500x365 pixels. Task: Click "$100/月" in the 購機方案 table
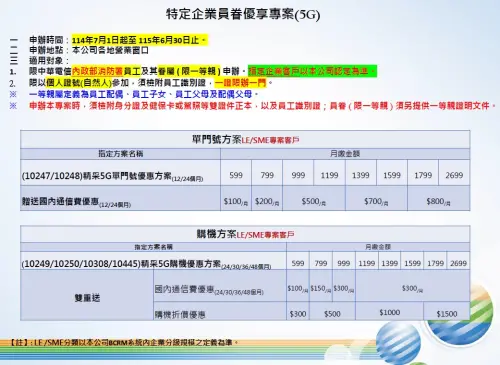(298, 289)
